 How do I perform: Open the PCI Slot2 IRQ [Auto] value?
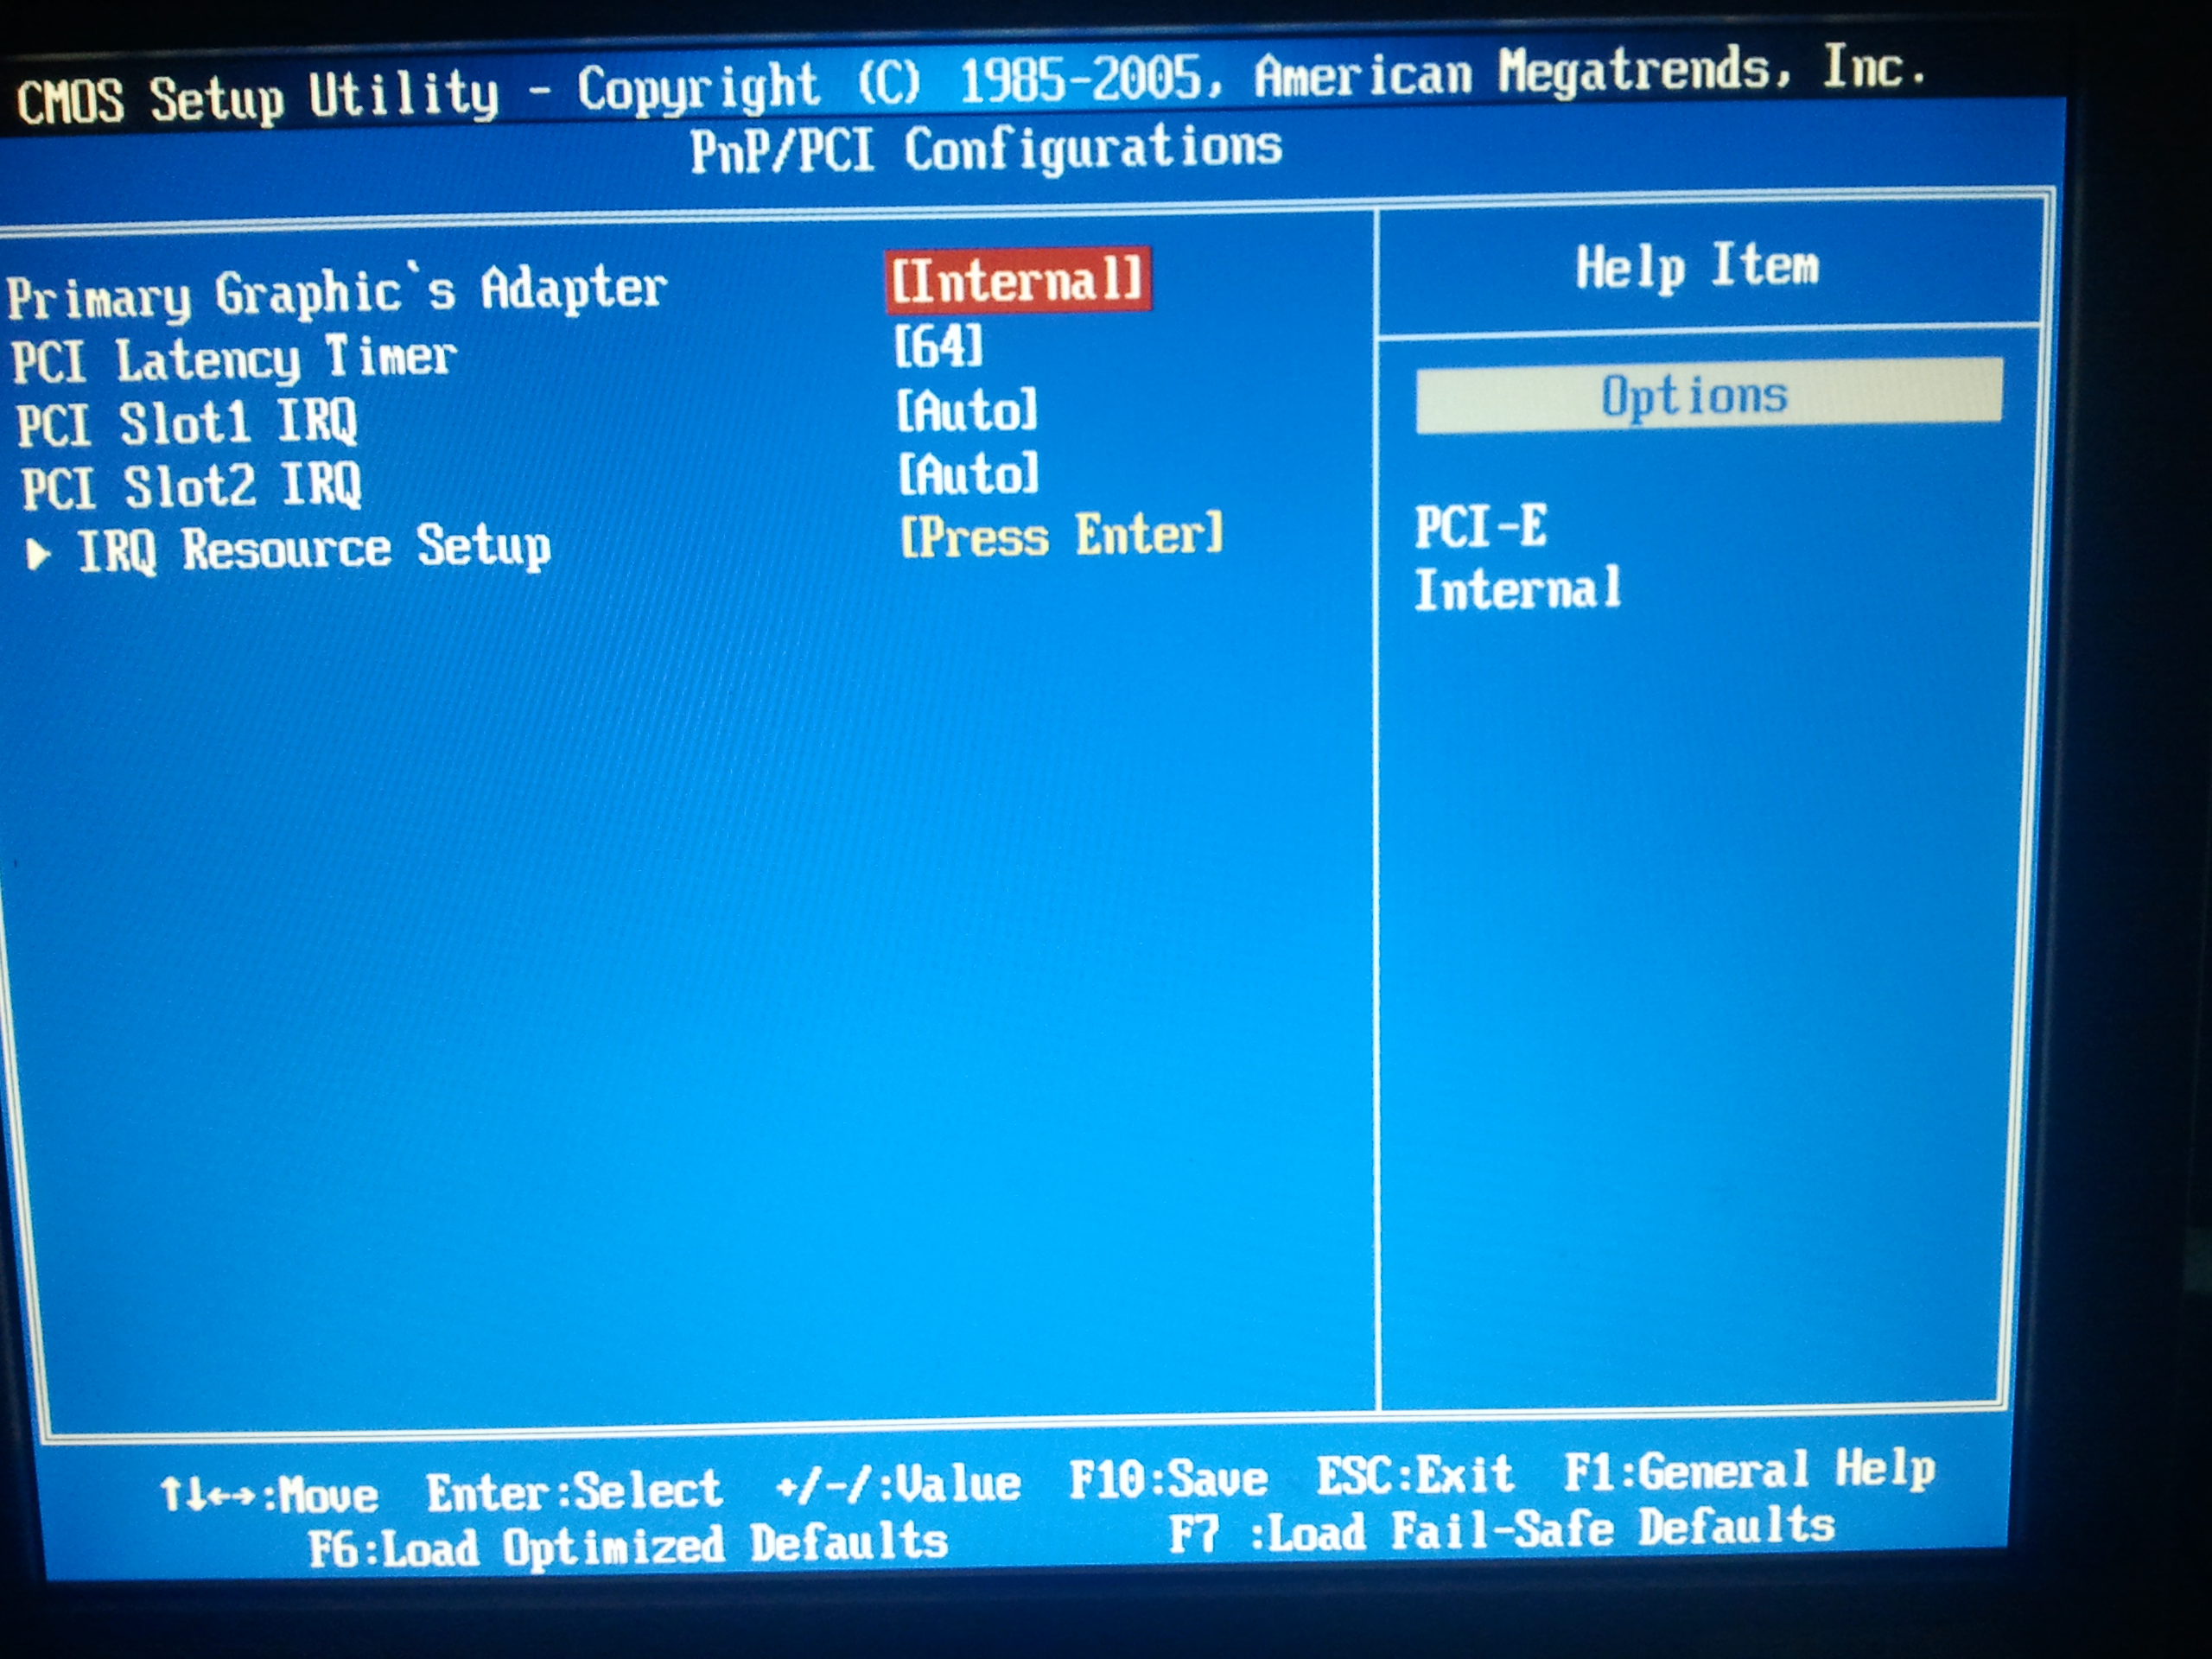[x=968, y=474]
